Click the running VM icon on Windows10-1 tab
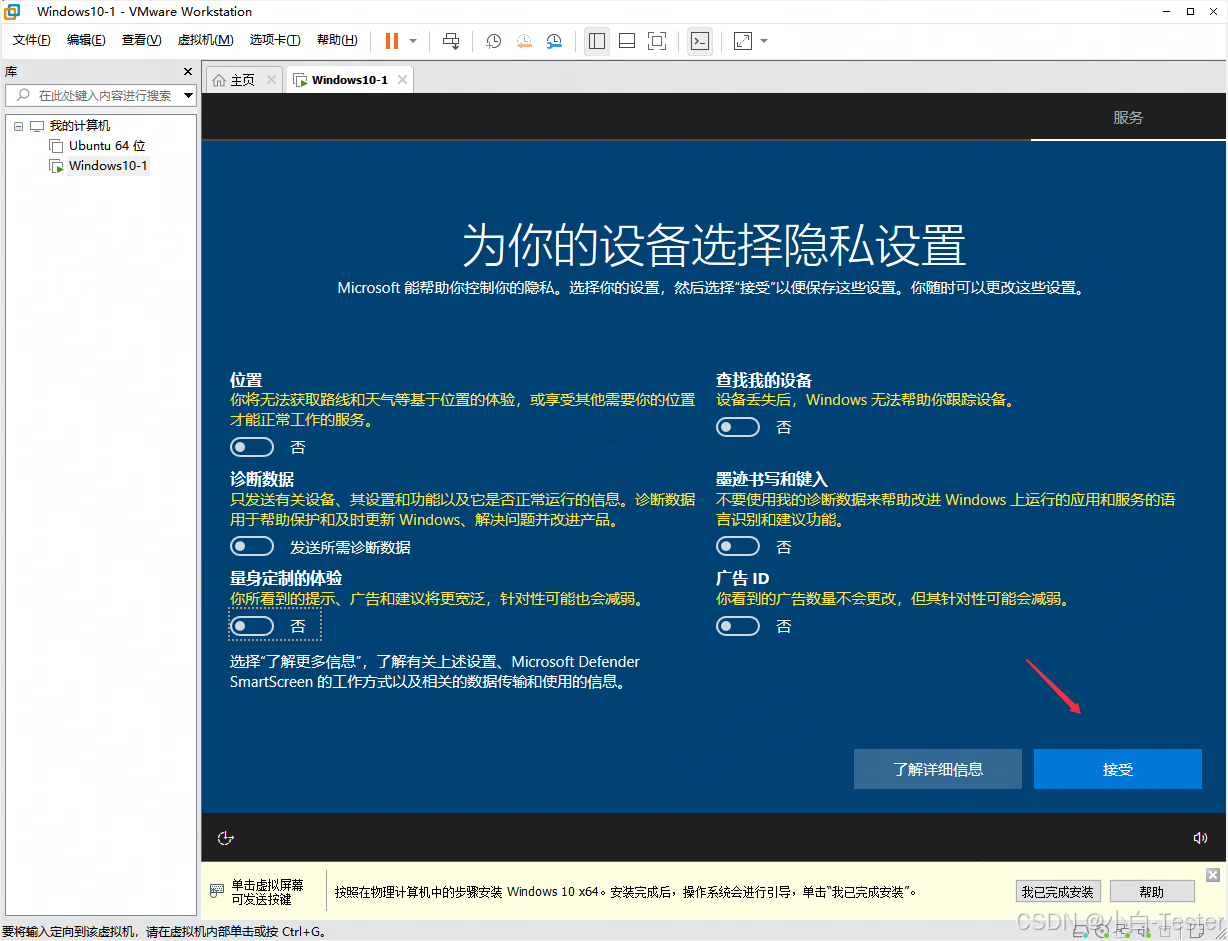The width and height of the screenshot is (1228, 941). 299,80
